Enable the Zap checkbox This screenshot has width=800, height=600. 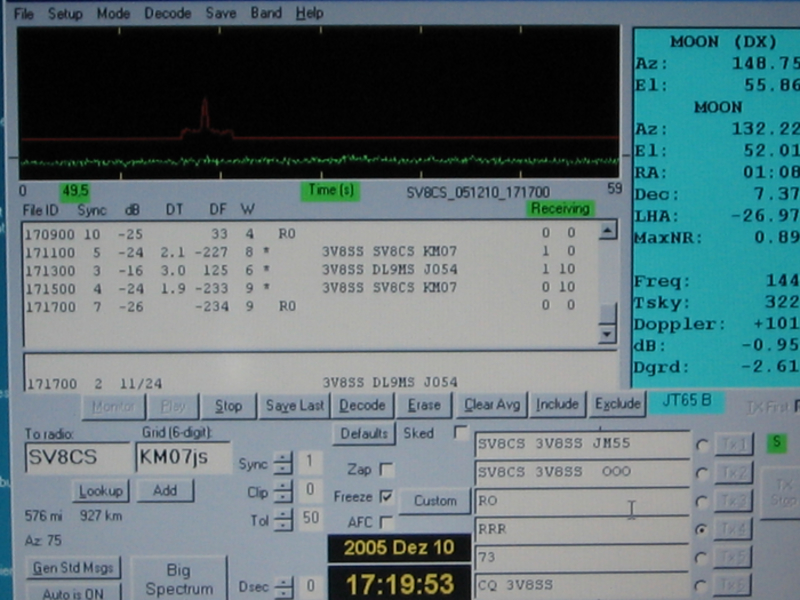coord(386,469)
